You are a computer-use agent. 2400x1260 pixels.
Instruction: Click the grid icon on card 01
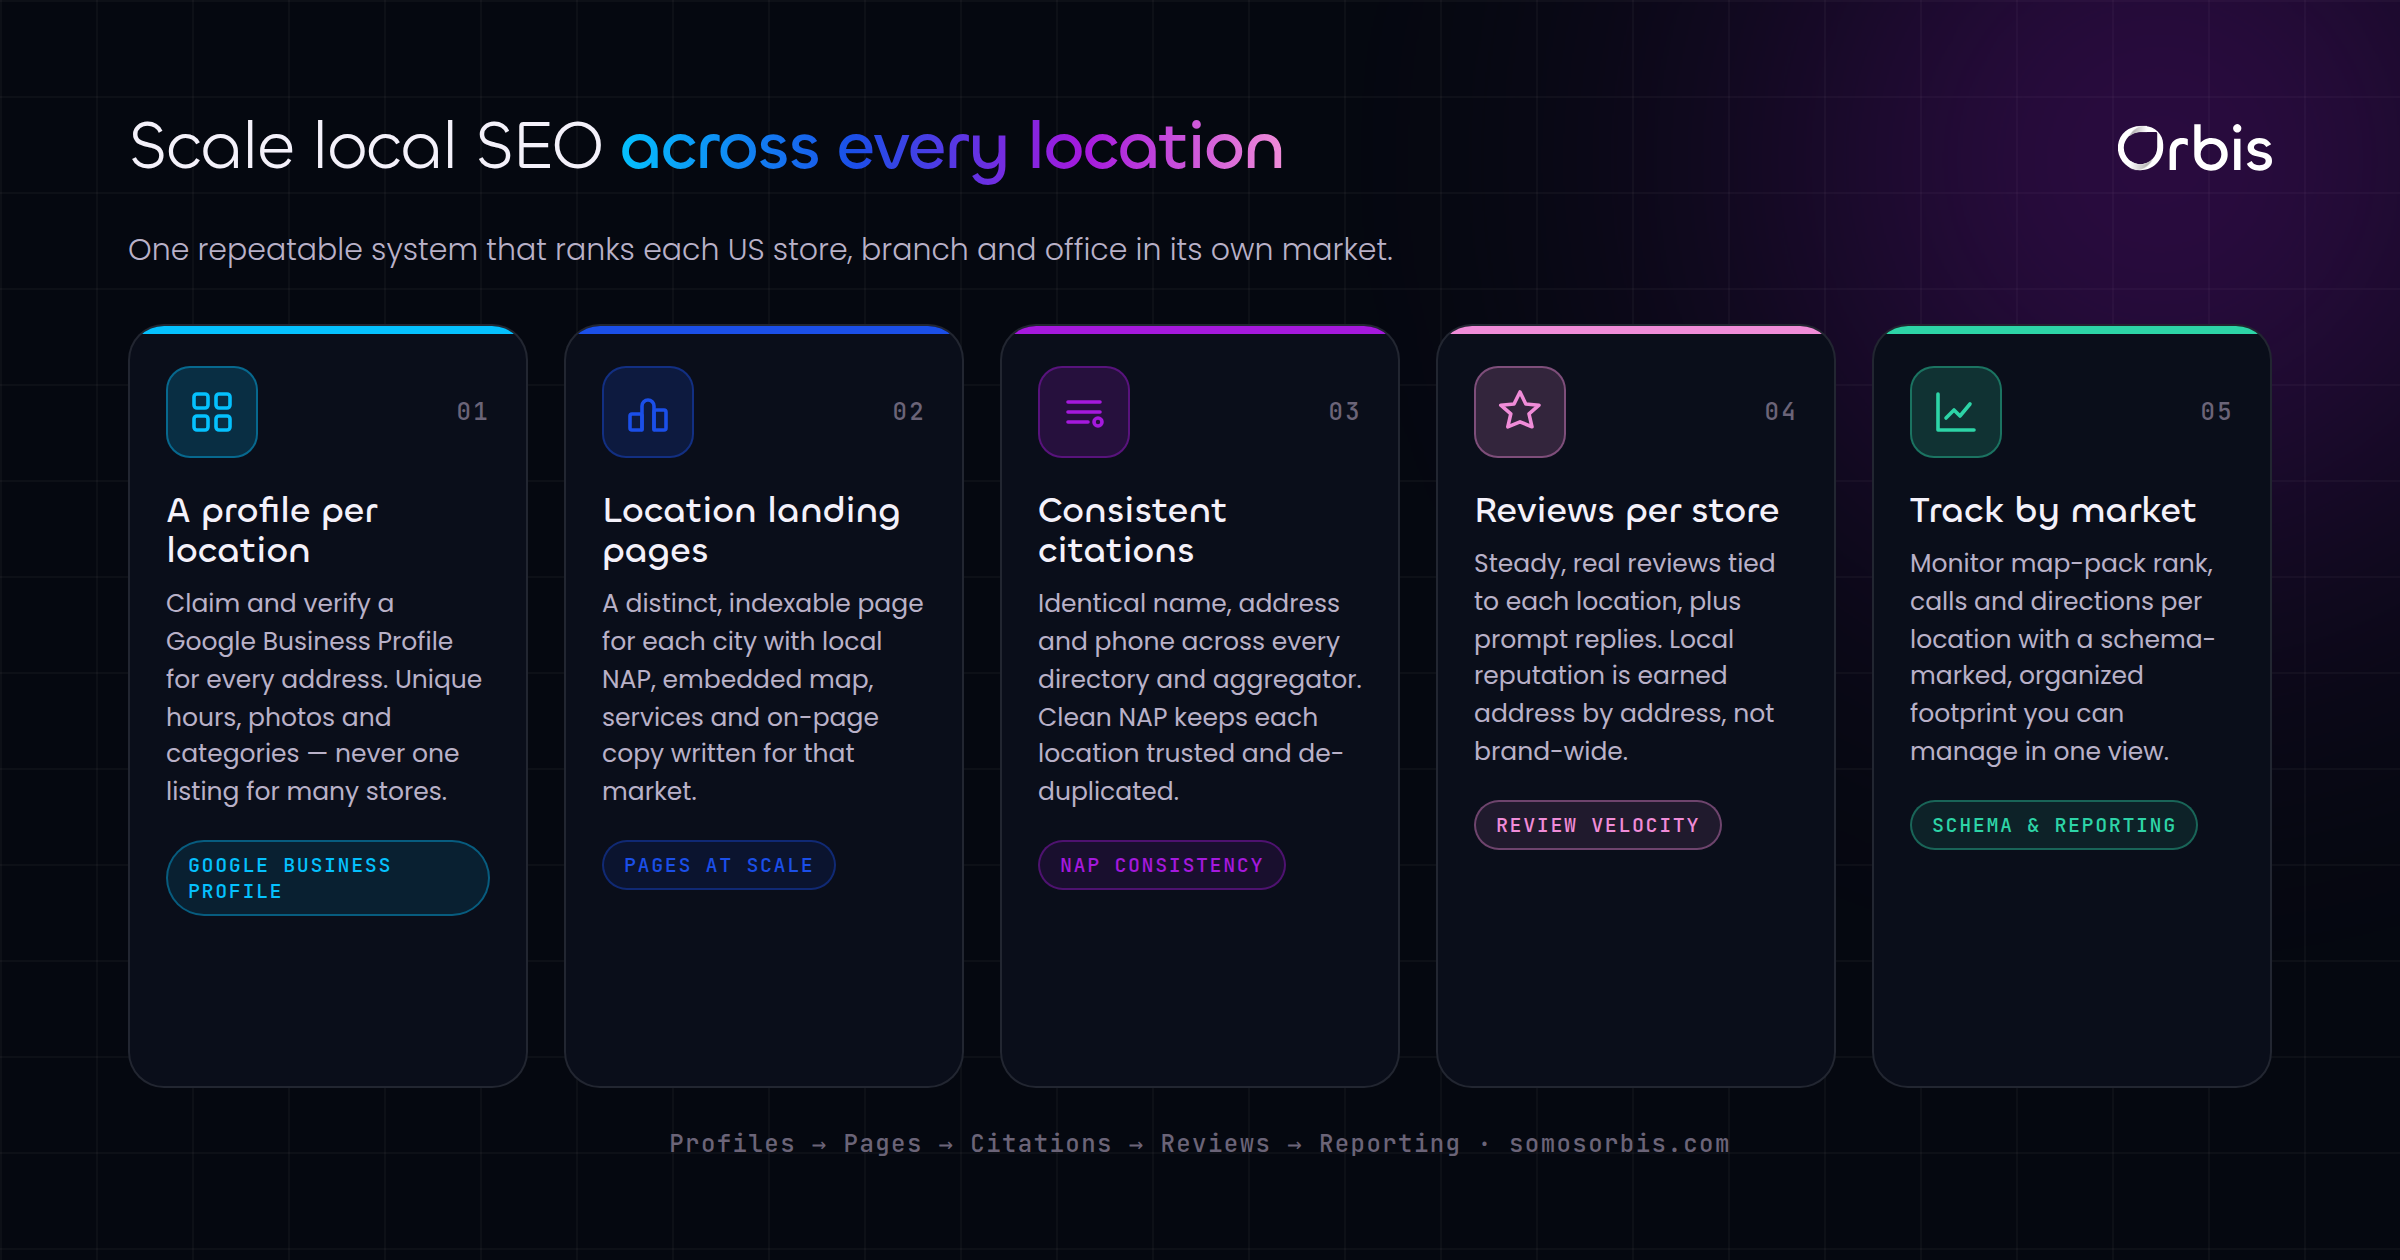(x=212, y=412)
